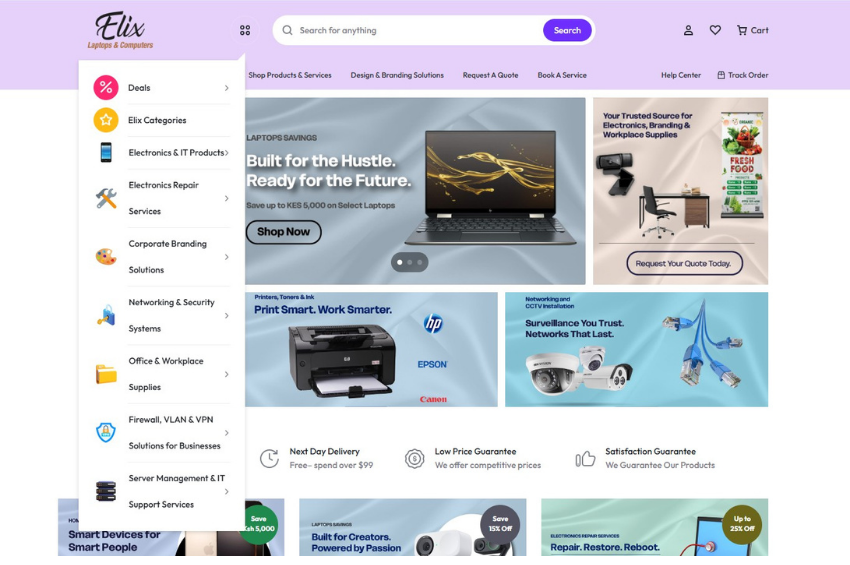Click the pink percent Deals icon
This screenshot has height=565, width=850.
(106, 88)
